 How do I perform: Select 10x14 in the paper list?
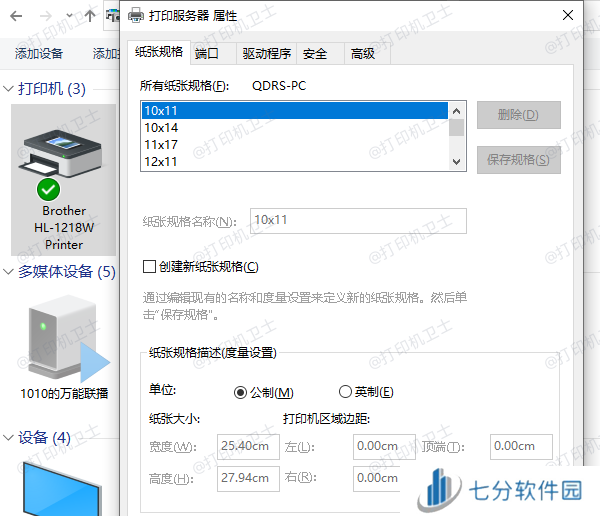click(x=295, y=127)
